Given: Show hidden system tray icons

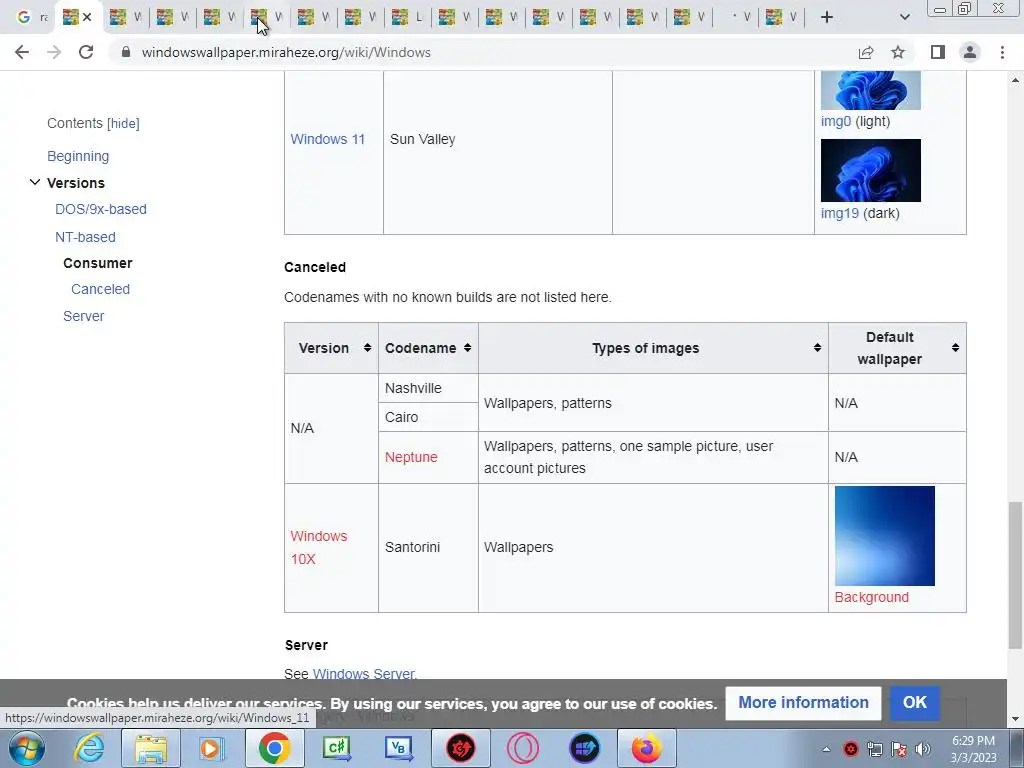Looking at the screenshot, I should 826,749.
